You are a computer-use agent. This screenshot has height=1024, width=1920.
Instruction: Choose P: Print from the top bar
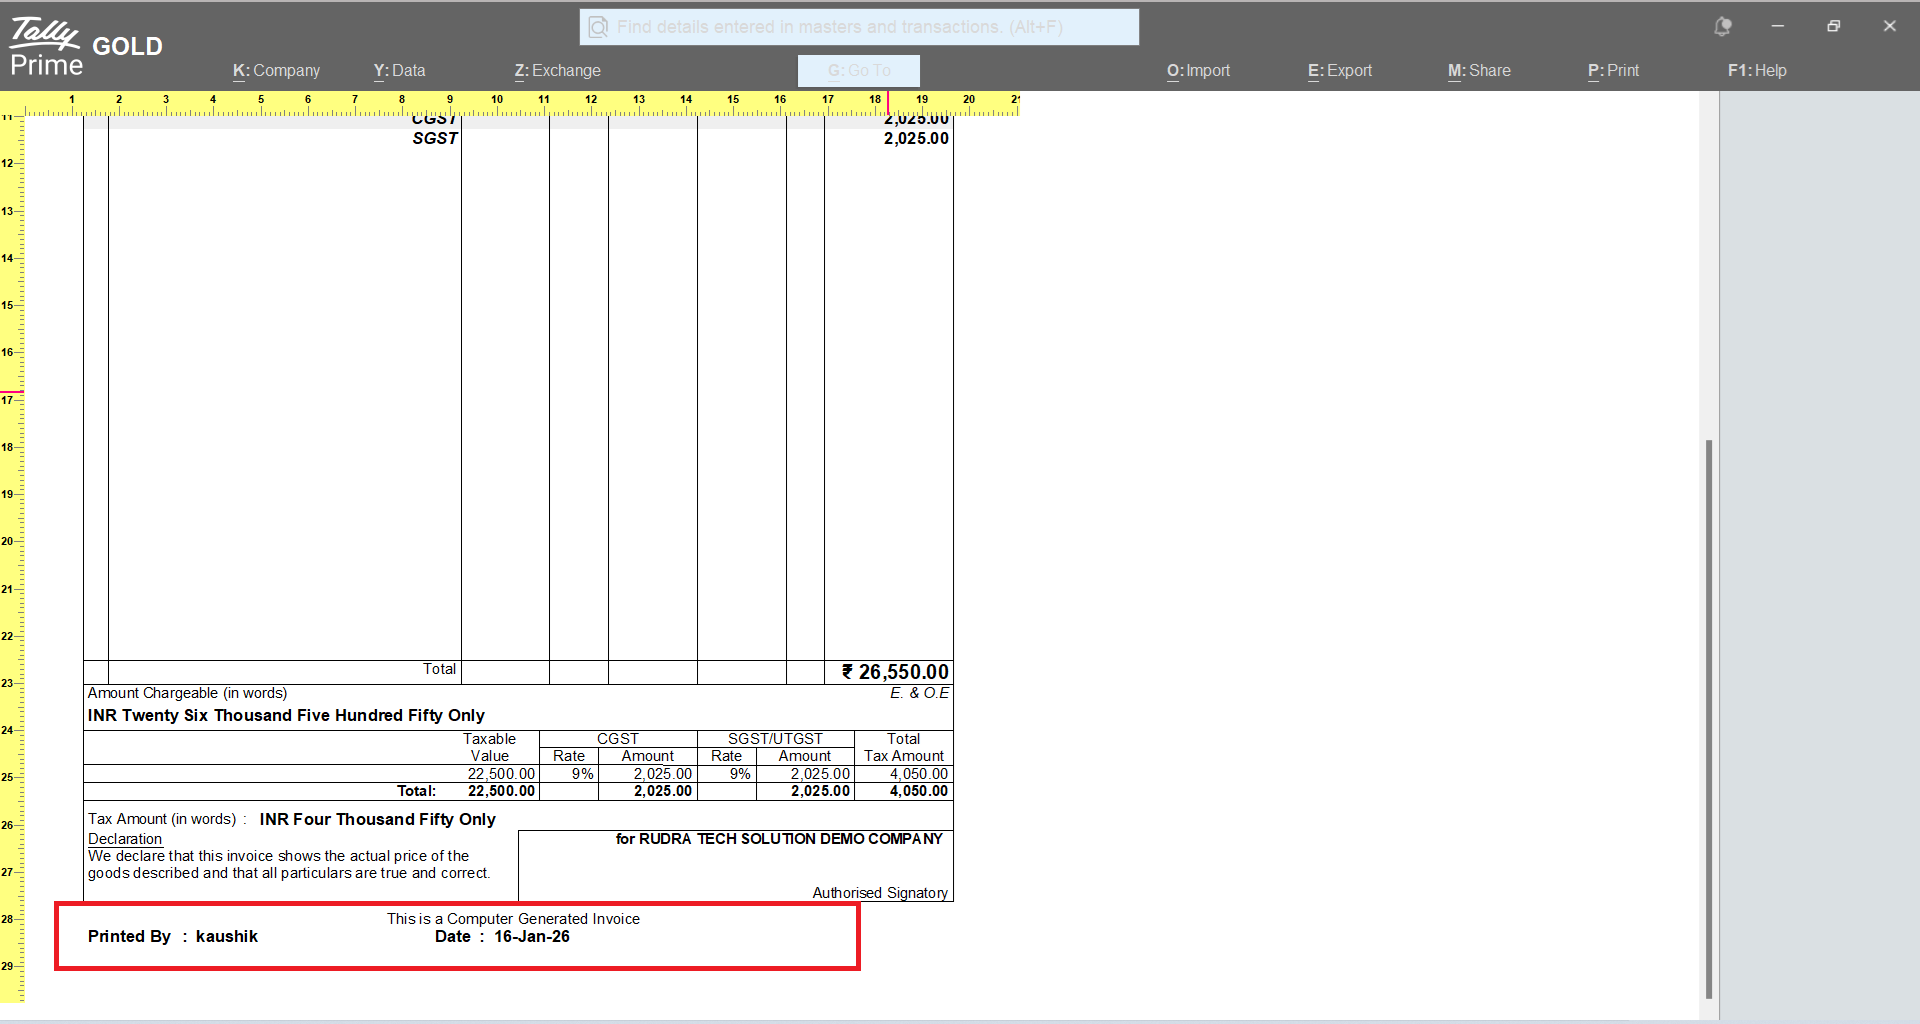(1613, 71)
